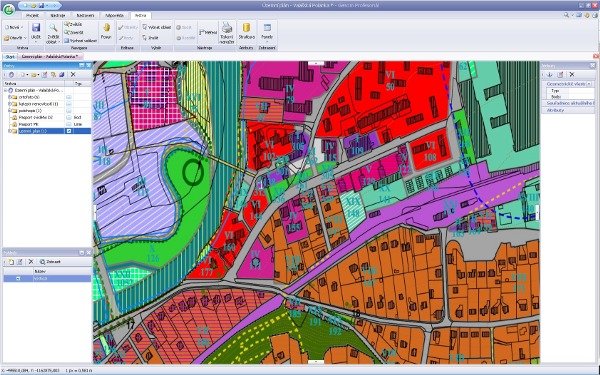
Task: Click the Vybrat objekt button
Action: click(x=157, y=28)
